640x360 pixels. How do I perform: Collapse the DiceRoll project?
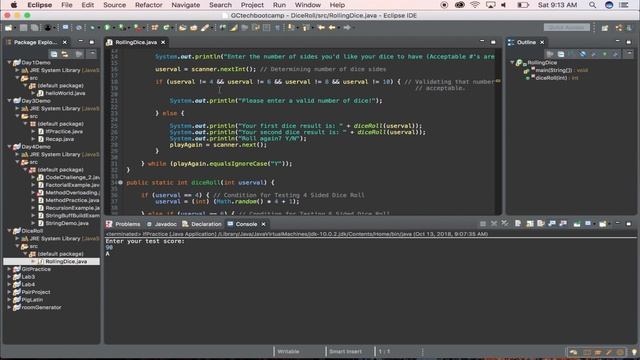(x=9, y=231)
